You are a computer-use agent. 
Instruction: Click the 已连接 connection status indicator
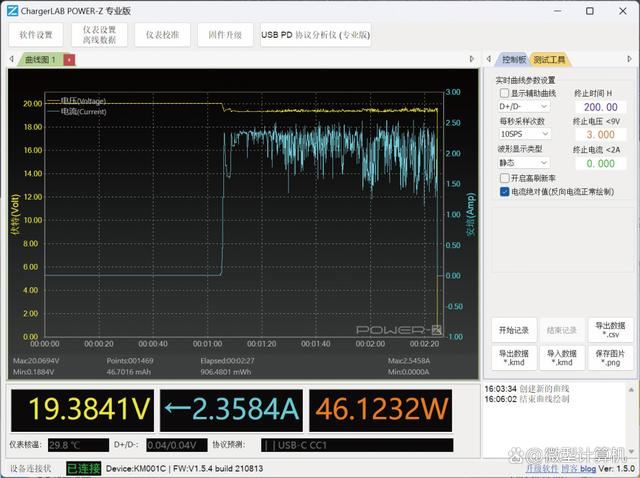[x=83, y=467]
